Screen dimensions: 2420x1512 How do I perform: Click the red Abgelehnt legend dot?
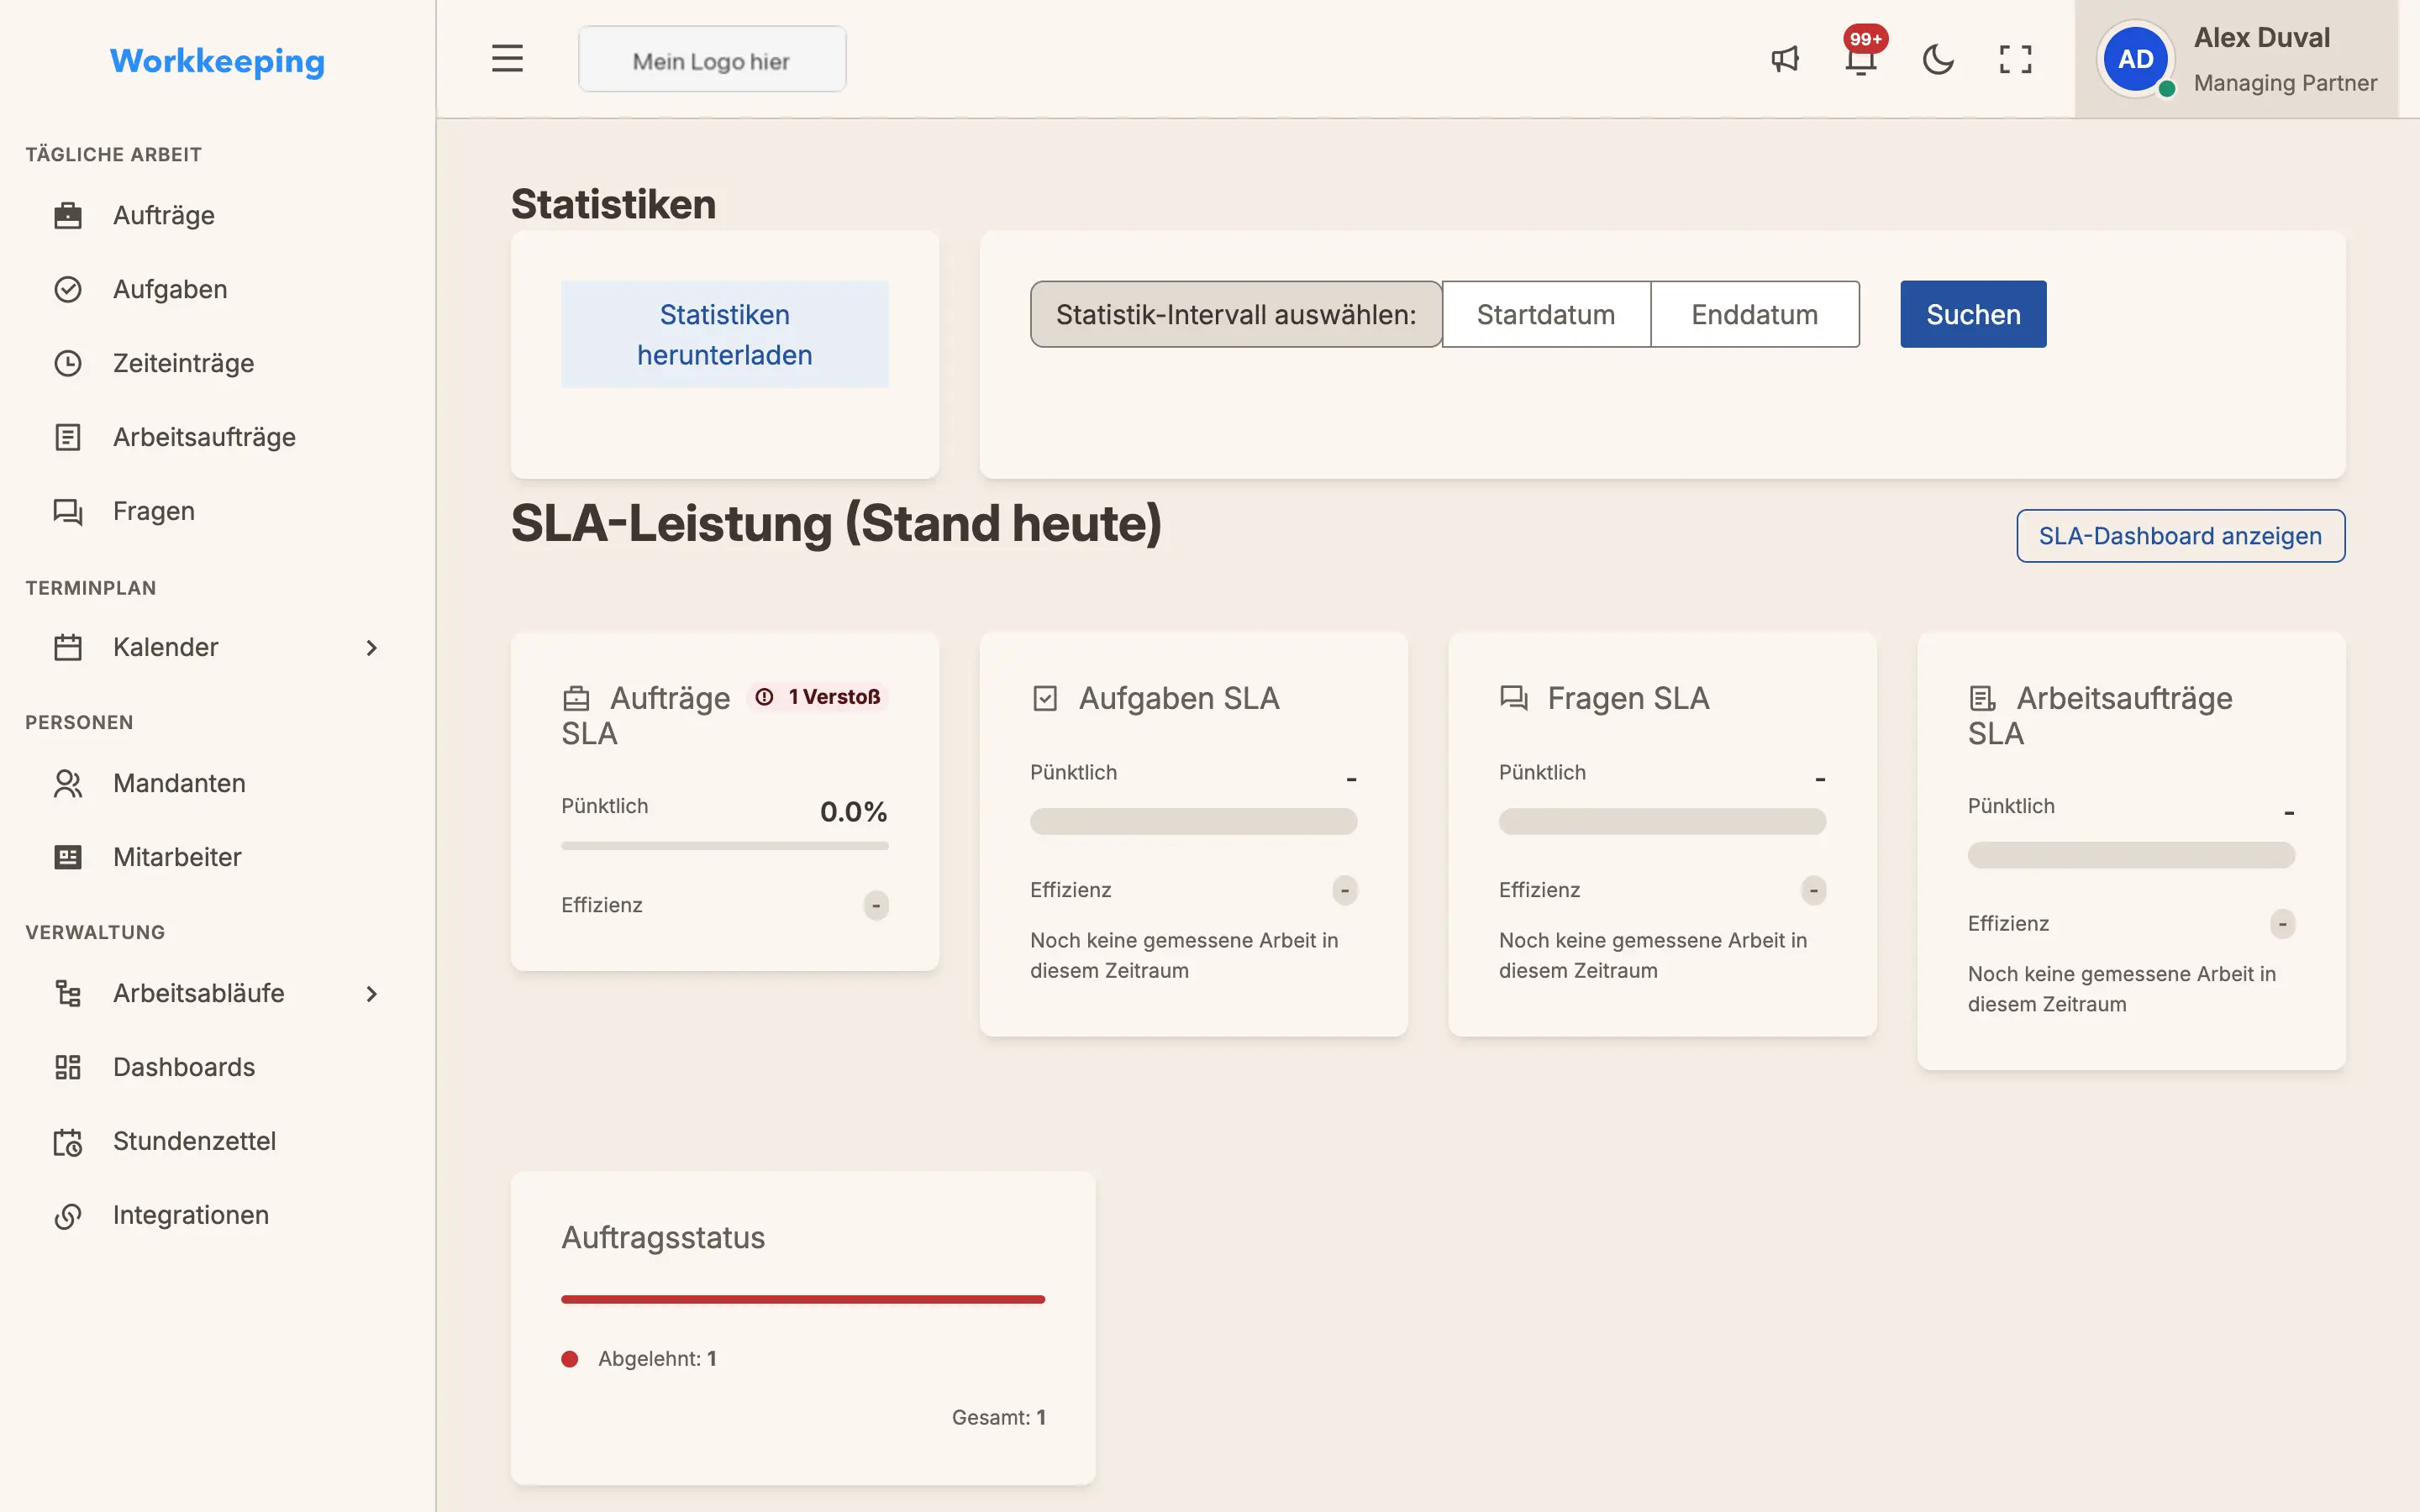(x=570, y=1359)
